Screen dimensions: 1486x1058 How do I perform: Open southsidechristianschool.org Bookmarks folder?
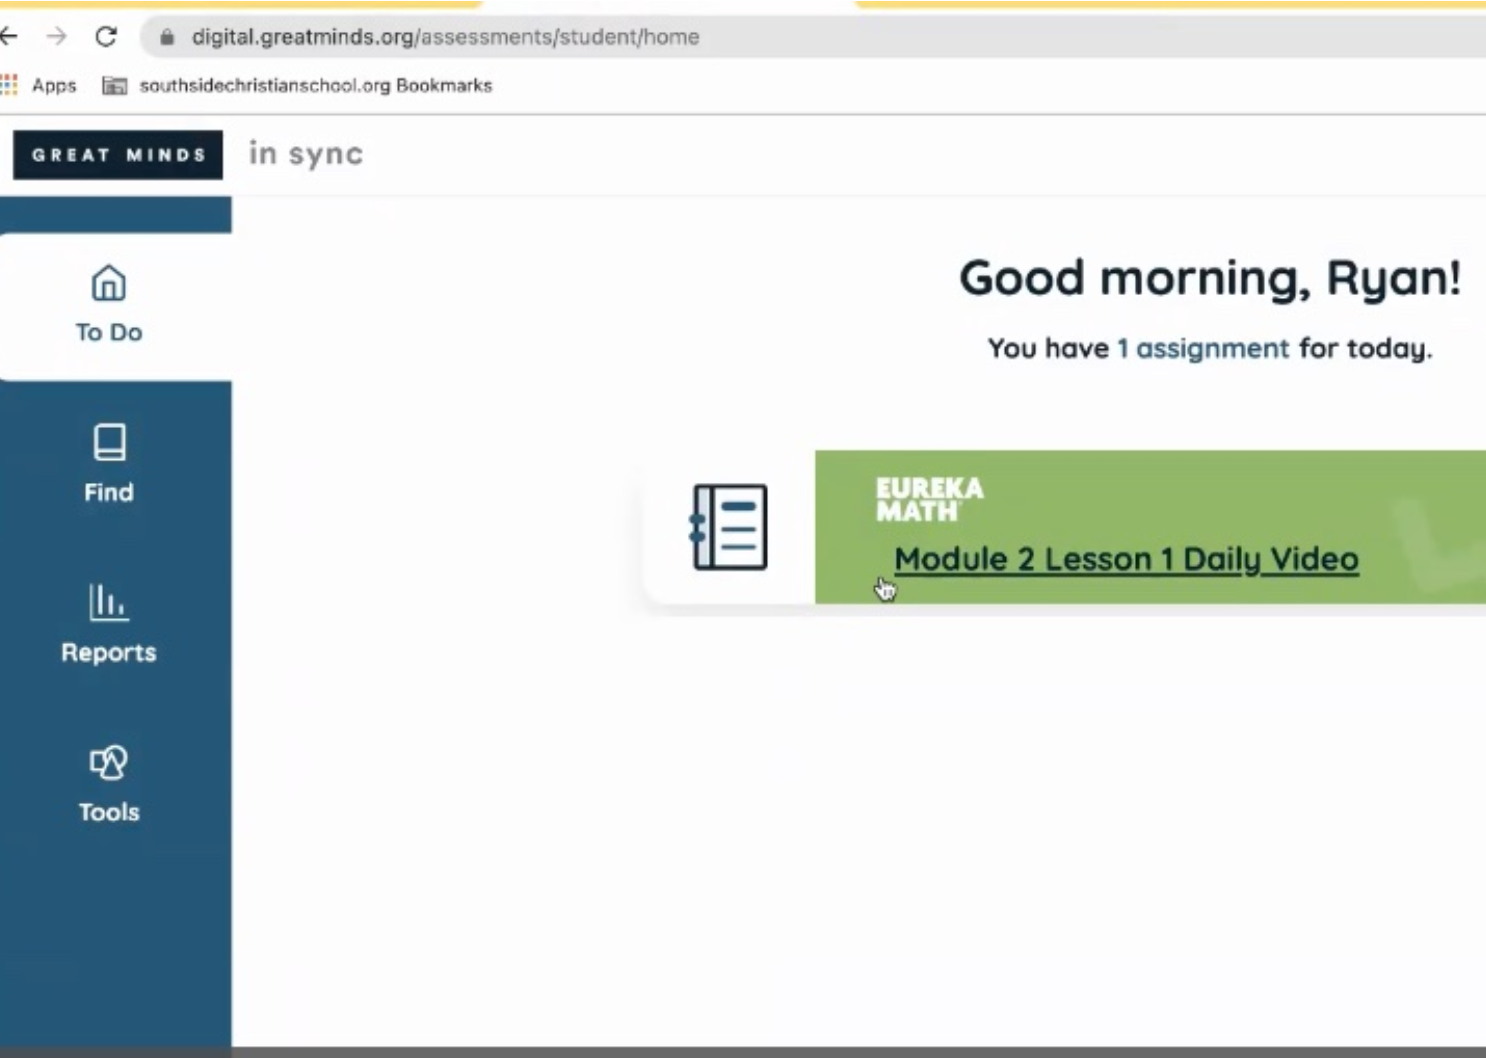[x=297, y=85]
